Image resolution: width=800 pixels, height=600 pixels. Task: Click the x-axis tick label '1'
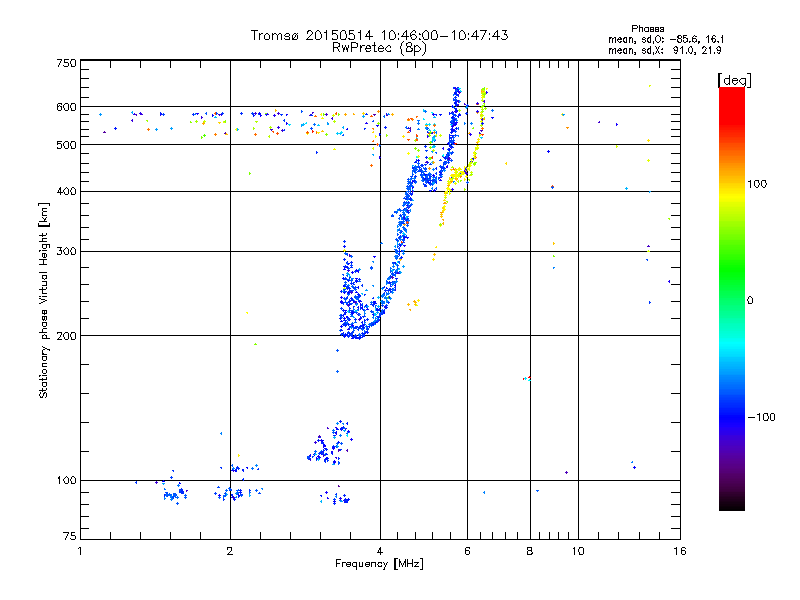tap(80, 551)
